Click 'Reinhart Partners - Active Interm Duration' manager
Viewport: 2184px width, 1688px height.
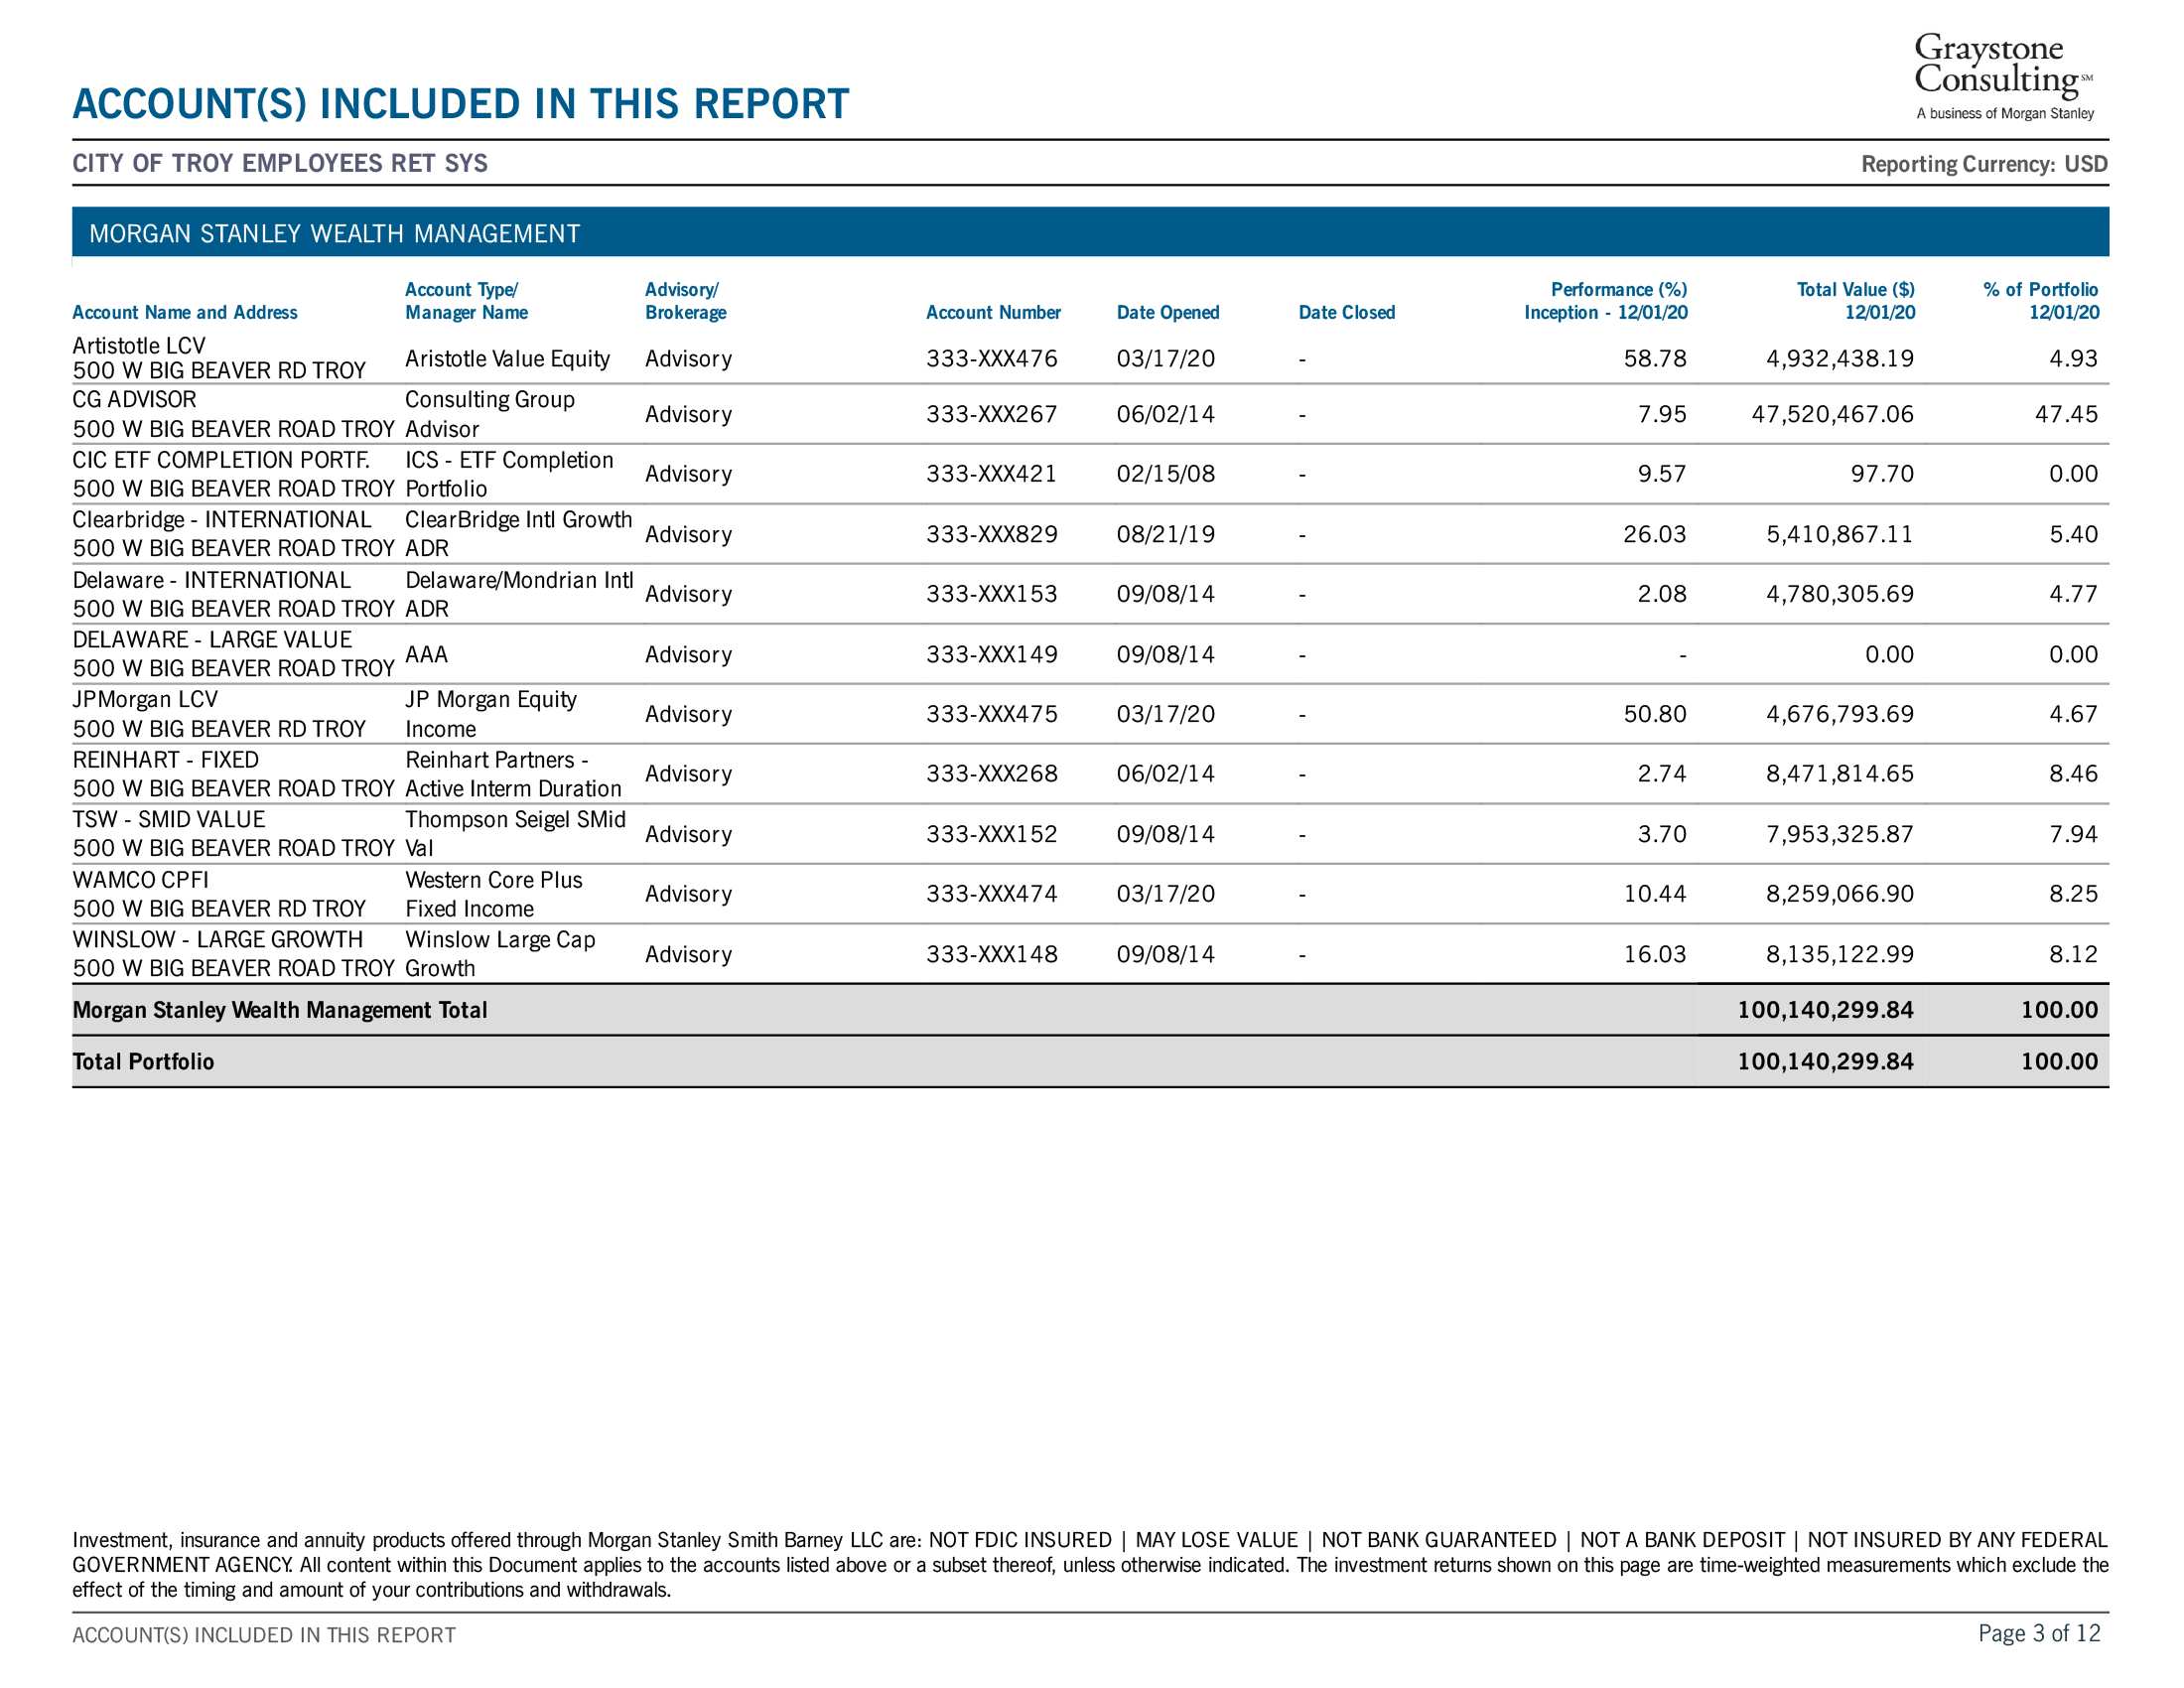coord(513,774)
